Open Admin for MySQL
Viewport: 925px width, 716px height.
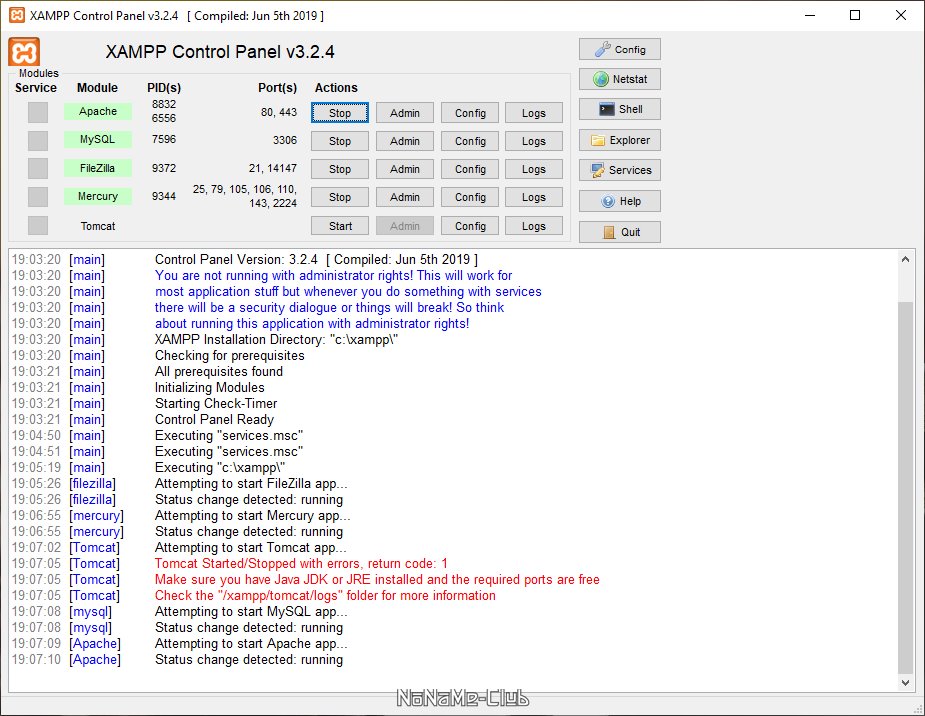coord(405,141)
